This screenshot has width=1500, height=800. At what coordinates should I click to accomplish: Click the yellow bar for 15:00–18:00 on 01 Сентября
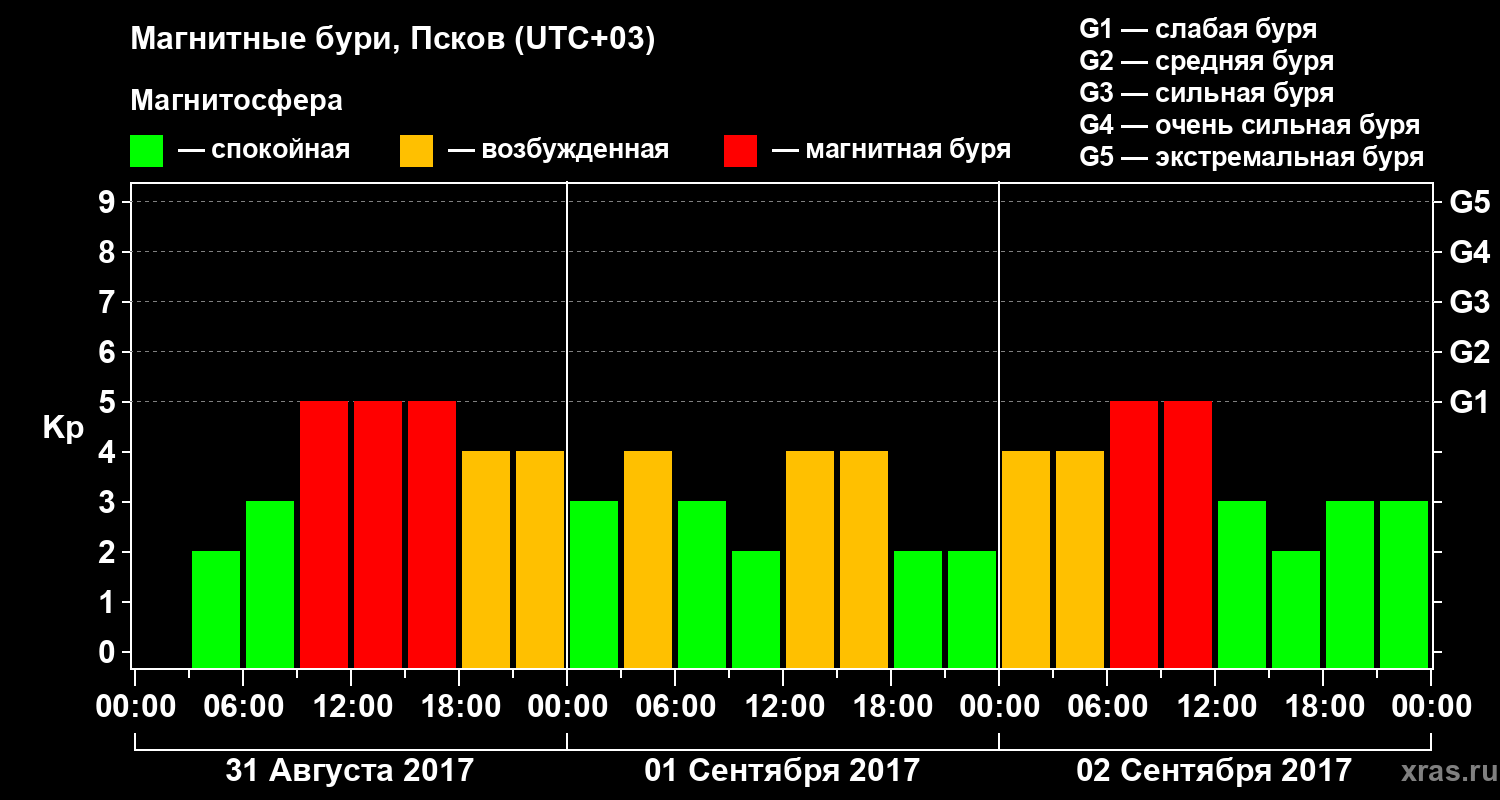click(864, 560)
